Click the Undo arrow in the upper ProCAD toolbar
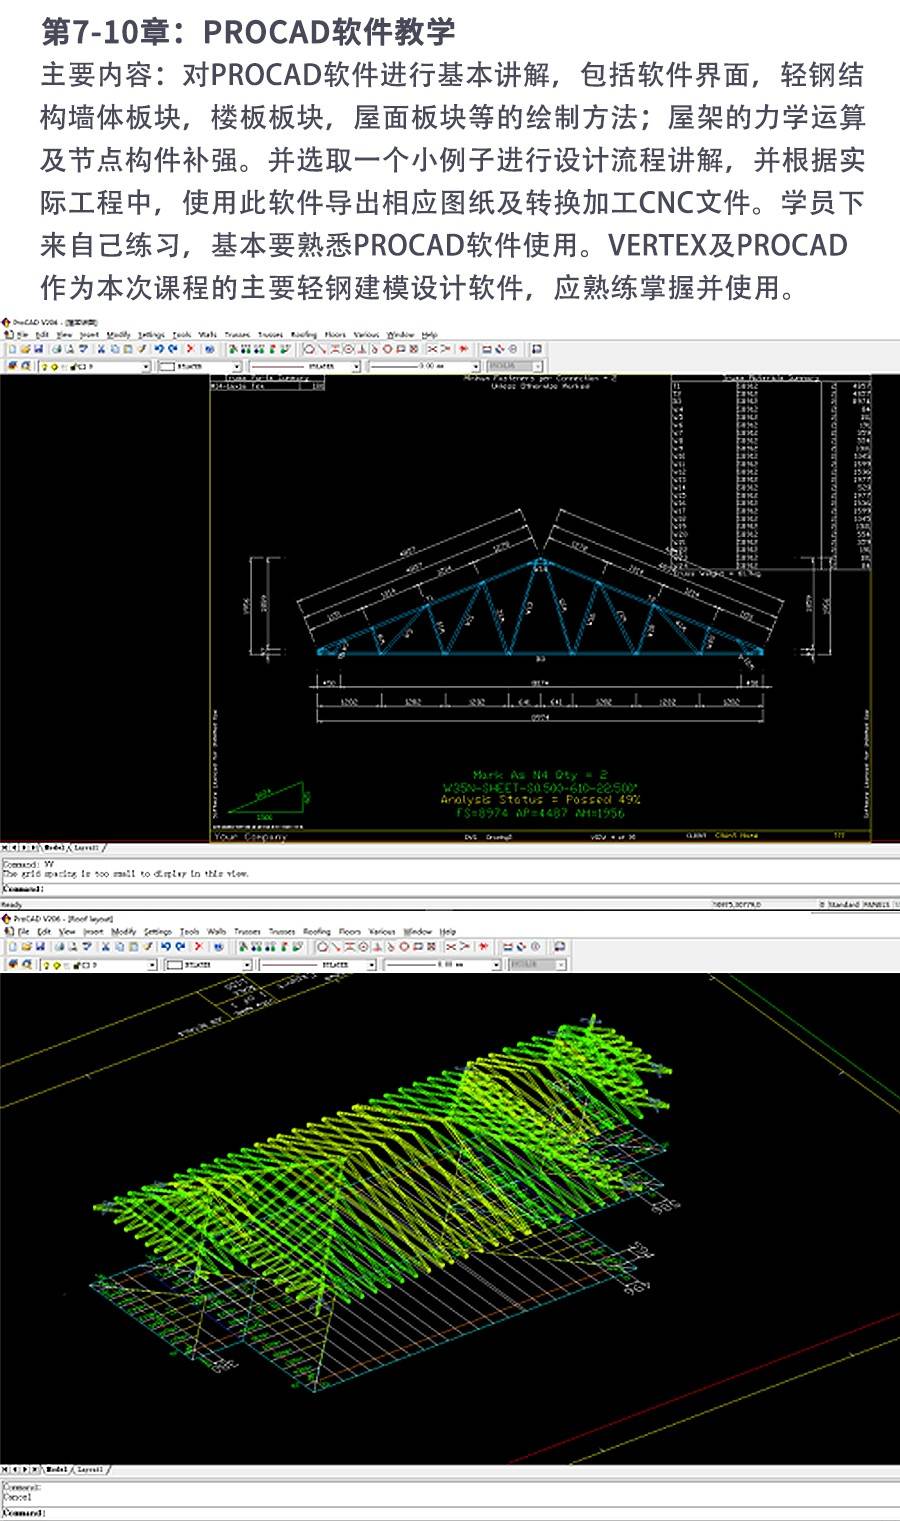Viewport: 900px width, 1521px height. [159, 349]
